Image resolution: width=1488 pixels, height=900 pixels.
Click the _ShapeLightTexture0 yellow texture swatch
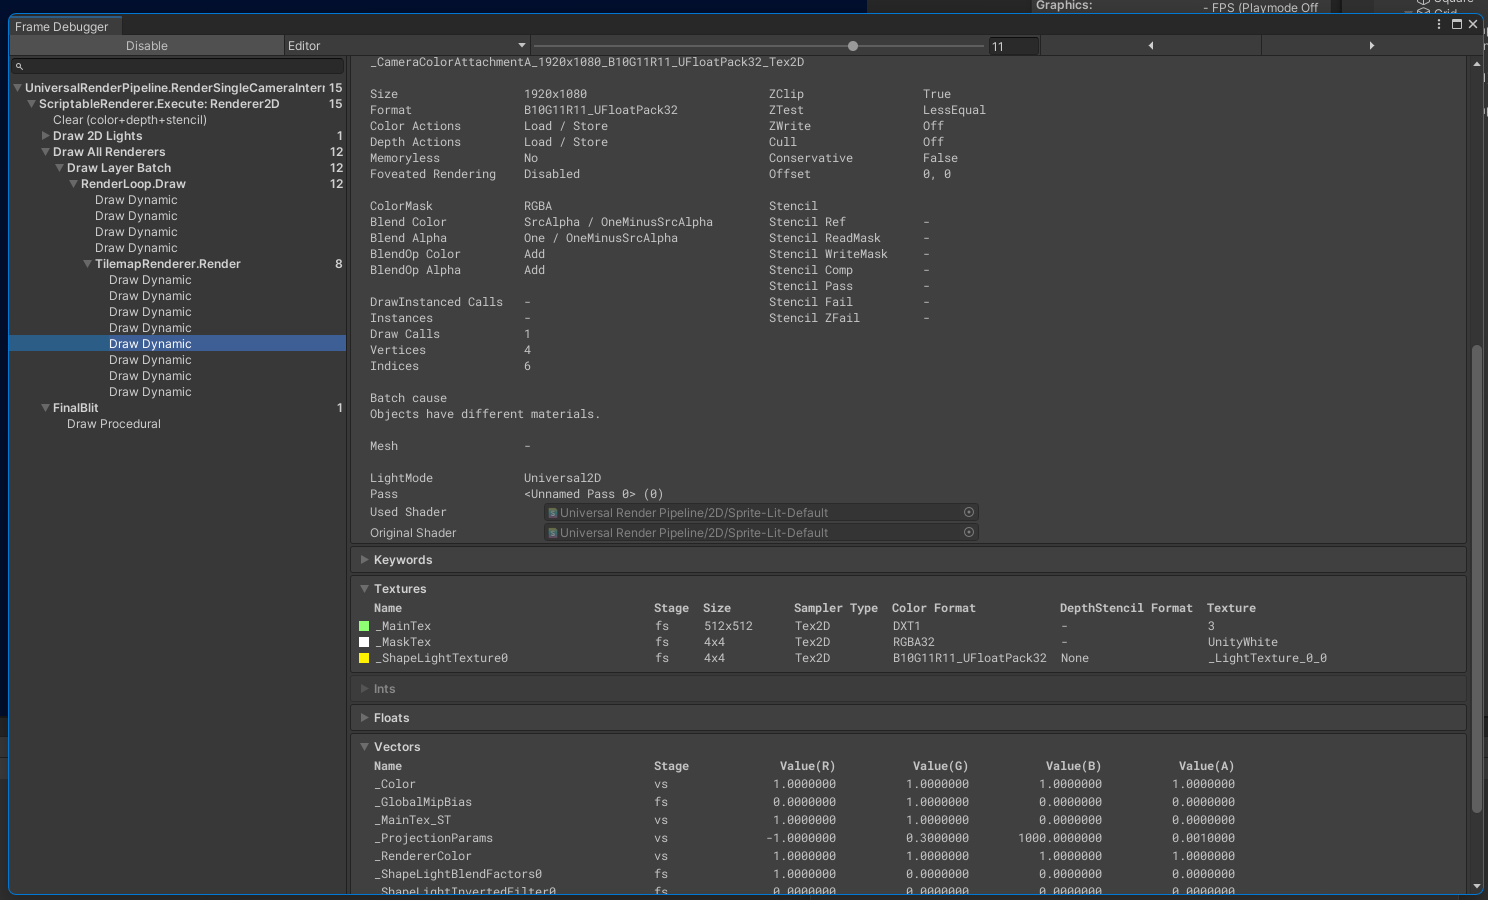click(364, 658)
